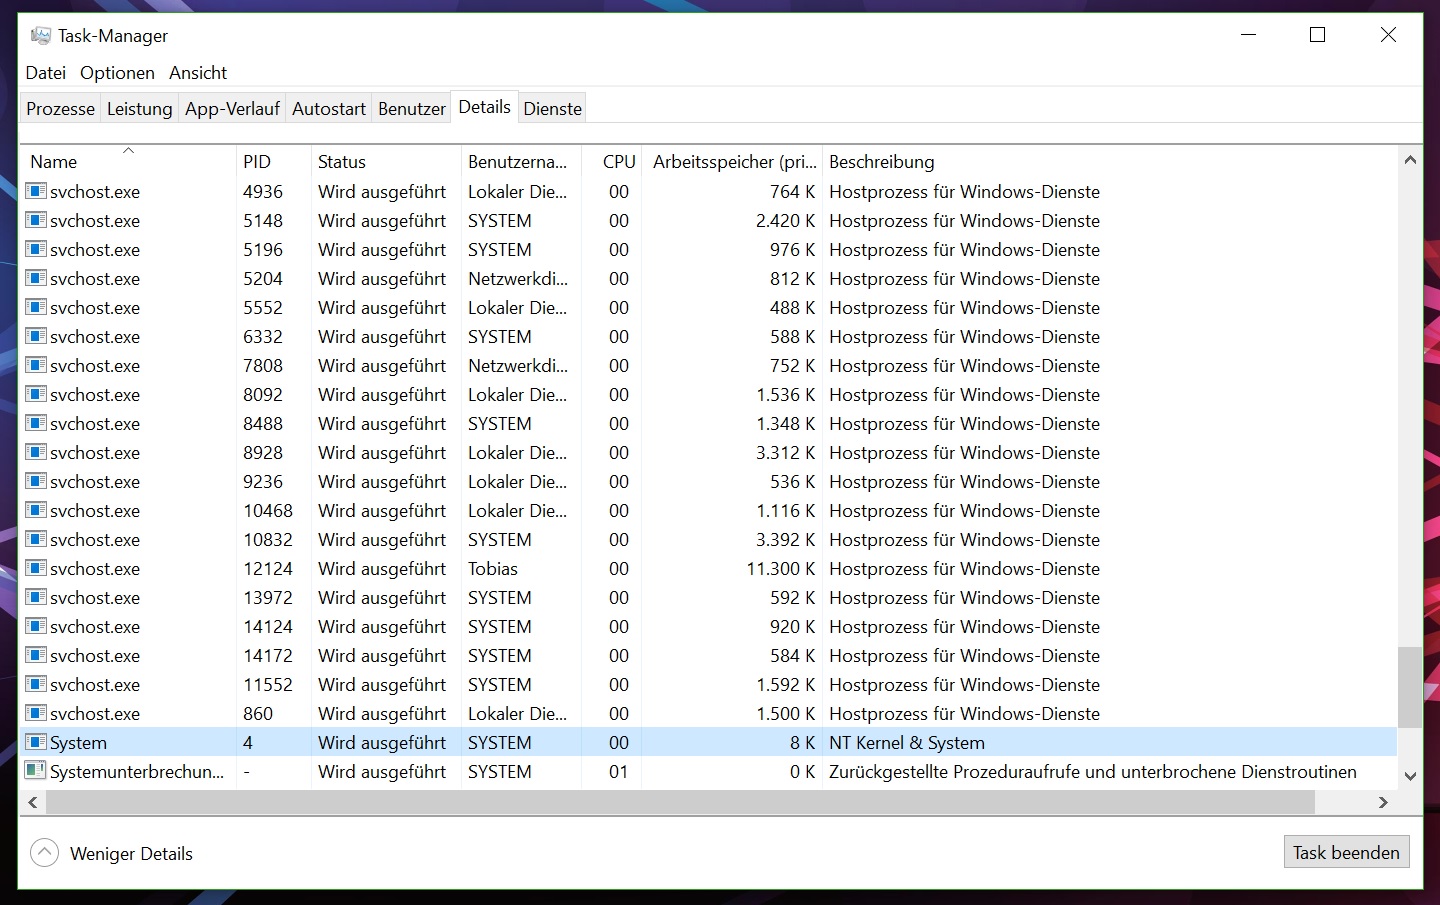Switch to the Autostart tab
The height and width of the screenshot is (905, 1440).
pos(329,108)
